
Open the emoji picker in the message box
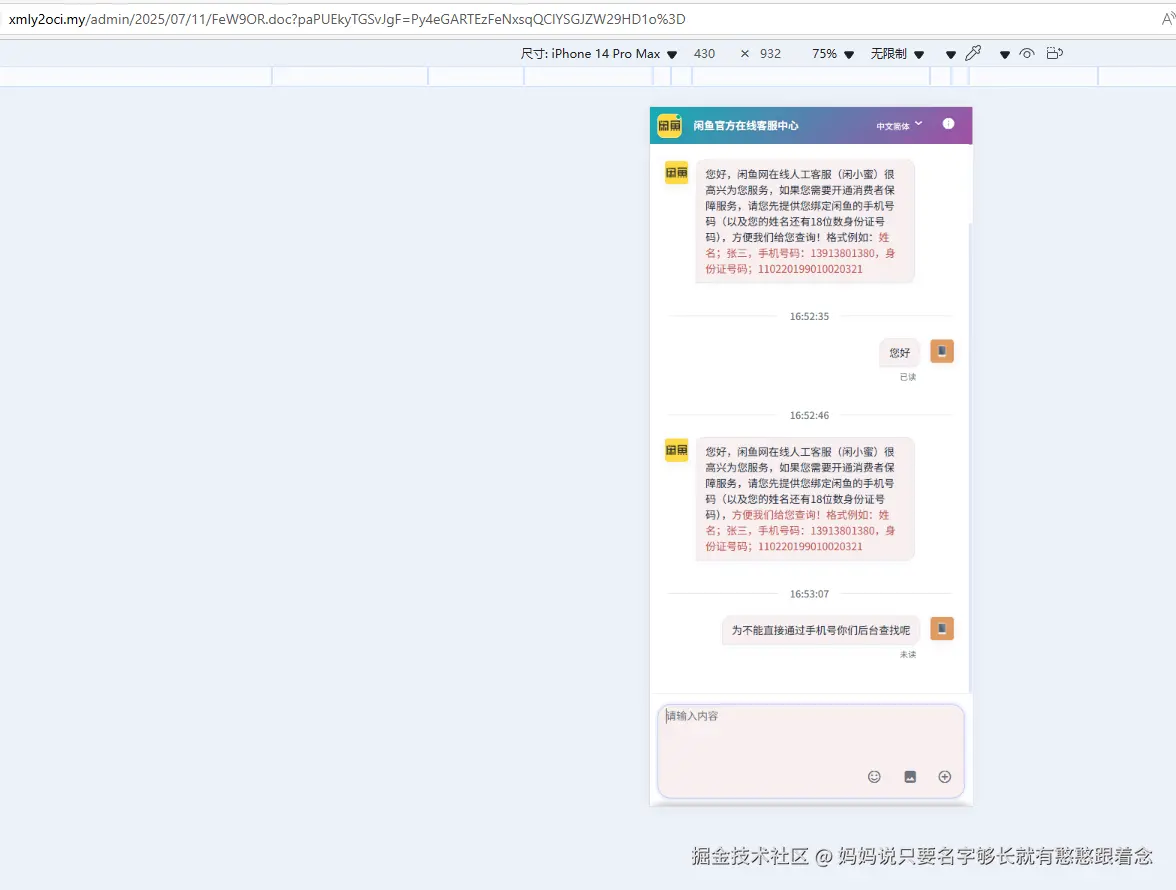point(874,776)
